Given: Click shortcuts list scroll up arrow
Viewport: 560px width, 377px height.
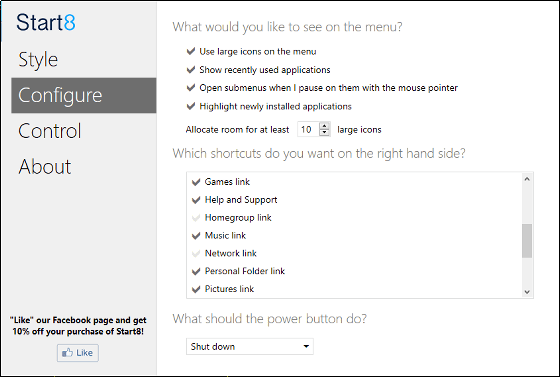Looking at the screenshot, I should pos(527,179).
